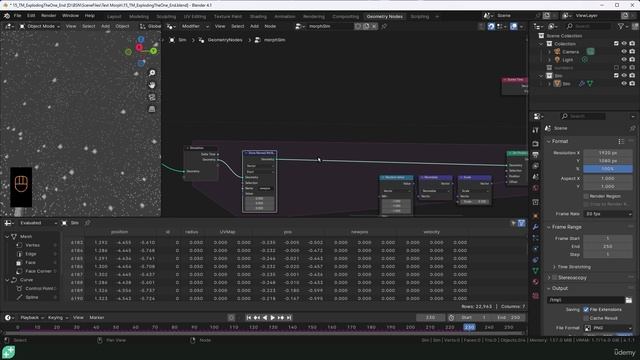Open the Object Data green triangle tab
The width and height of the screenshot is (640, 360).
[x=536, y=271]
